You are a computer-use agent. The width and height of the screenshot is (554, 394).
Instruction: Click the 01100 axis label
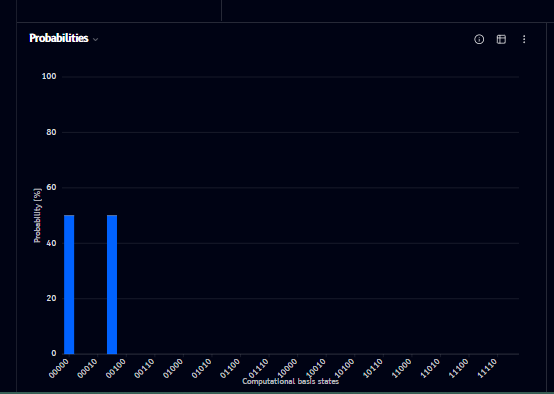[x=231, y=368]
